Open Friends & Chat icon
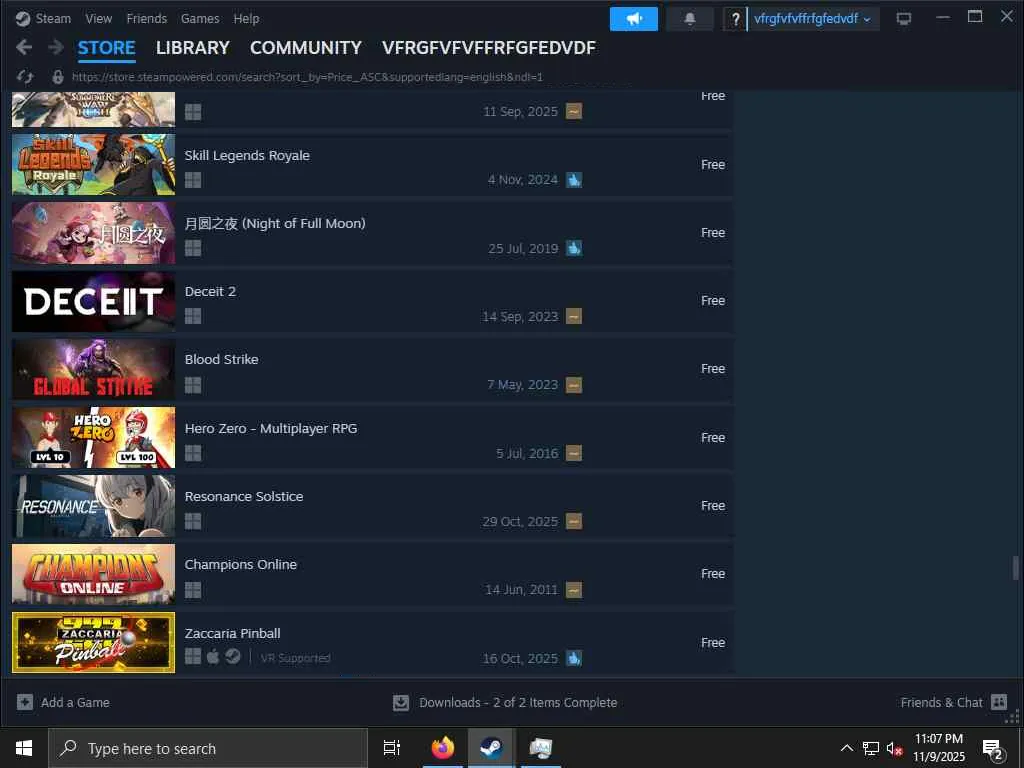Image resolution: width=1024 pixels, height=768 pixels. pos(999,702)
